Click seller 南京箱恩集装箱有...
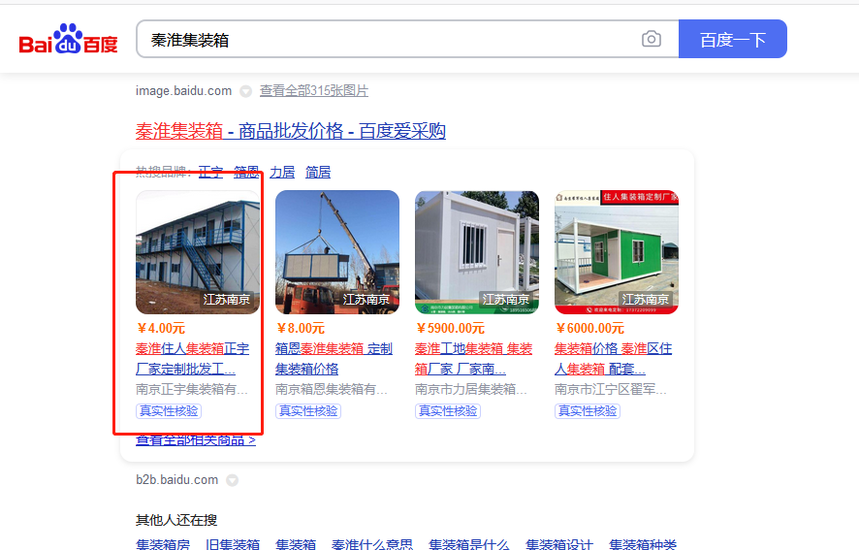 (x=331, y=389)
